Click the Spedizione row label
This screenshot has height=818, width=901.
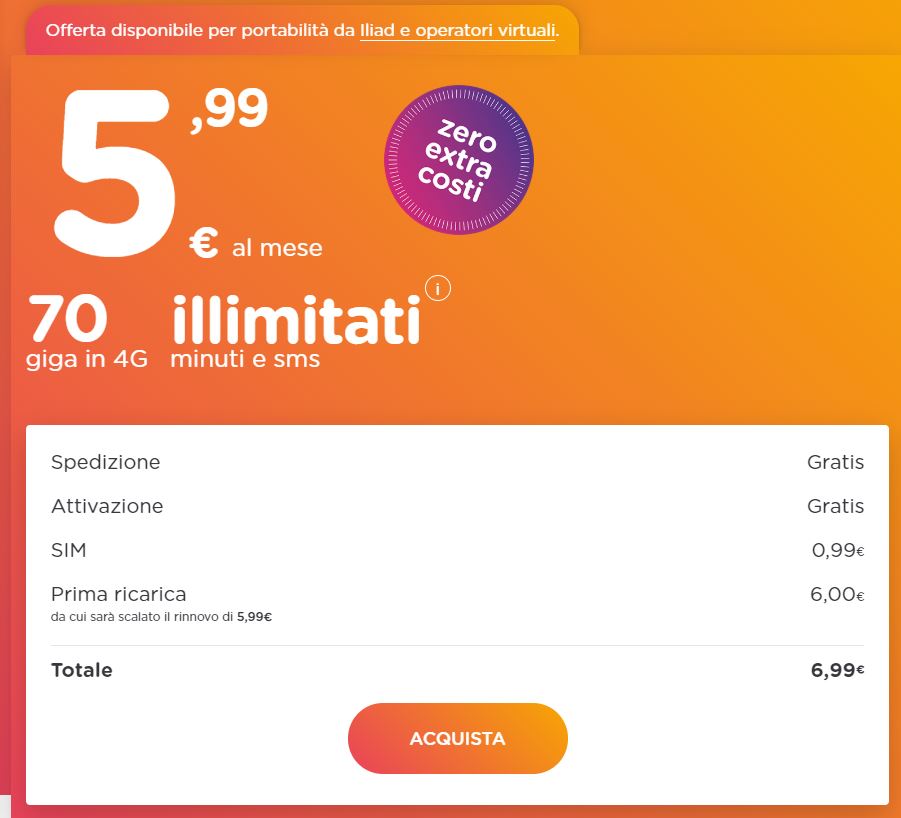106,462
